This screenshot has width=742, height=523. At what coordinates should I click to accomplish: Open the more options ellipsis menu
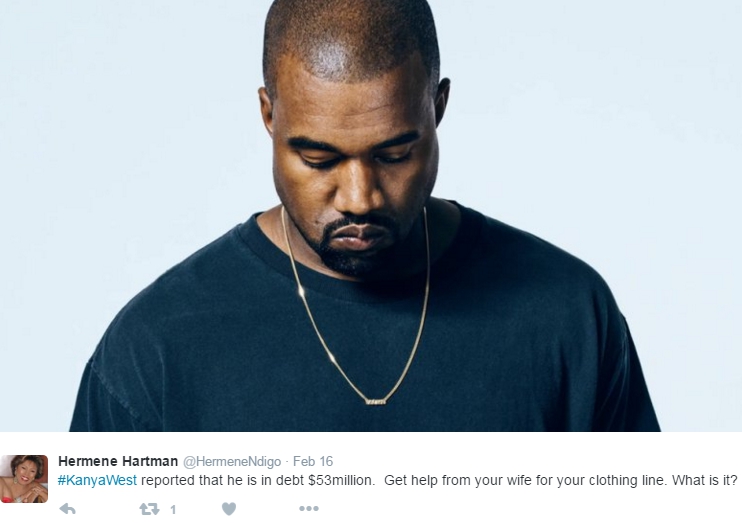click(x=309, y=509)
